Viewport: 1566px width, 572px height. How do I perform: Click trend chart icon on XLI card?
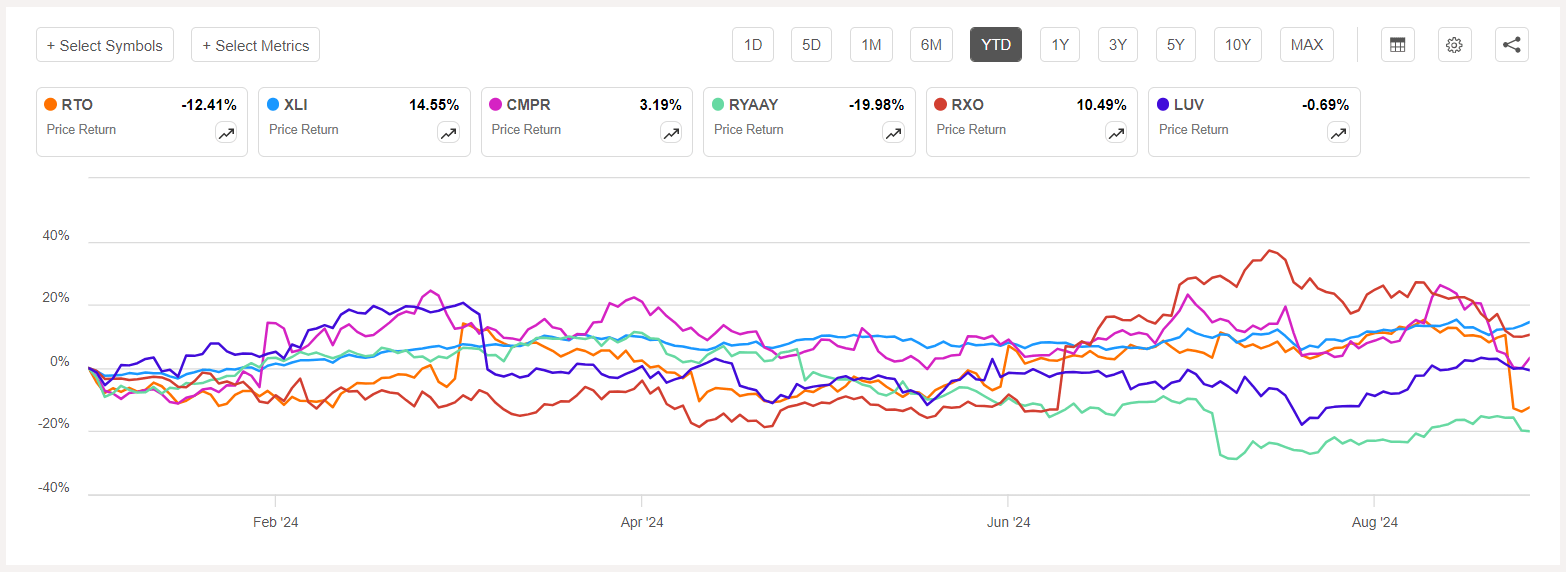pos(448,133)
